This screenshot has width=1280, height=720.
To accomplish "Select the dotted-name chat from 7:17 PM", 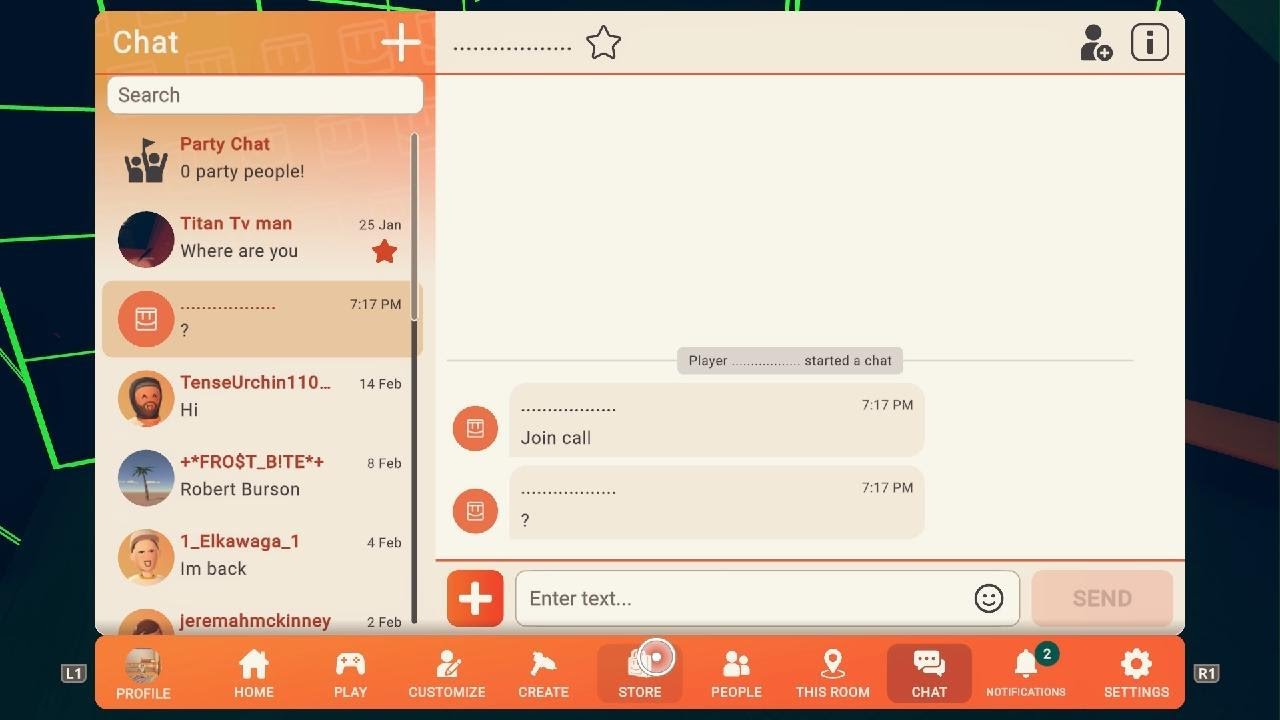I will [x=262, y=318].
